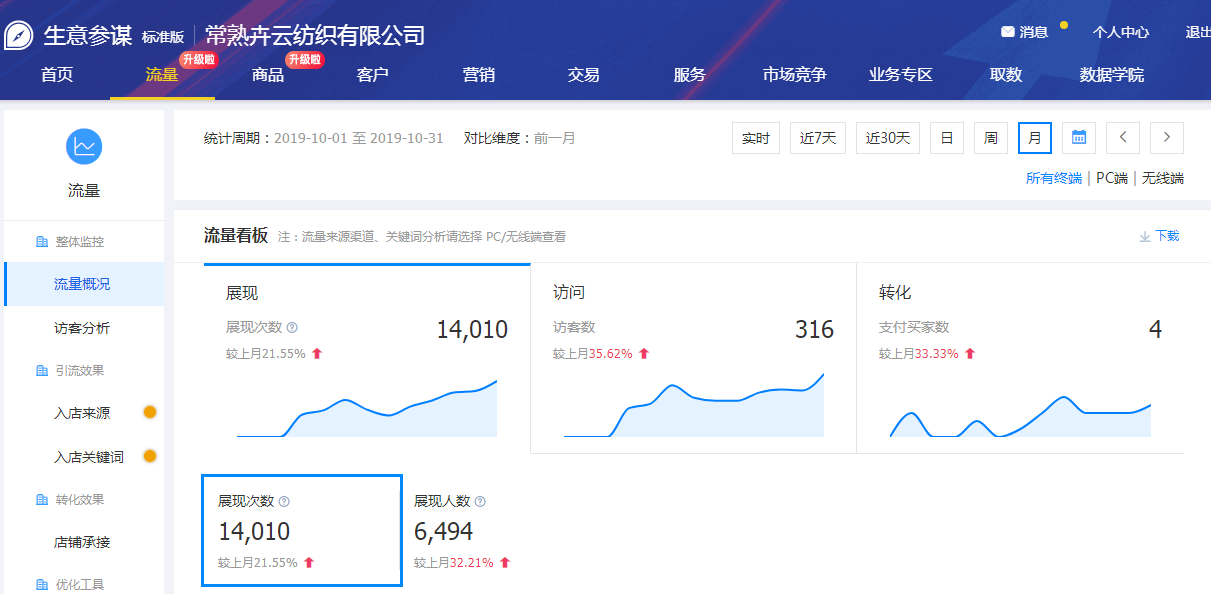This screenshot has height=594, width=1211.
Task: Filter by 所有终端
Action: 1054,178
